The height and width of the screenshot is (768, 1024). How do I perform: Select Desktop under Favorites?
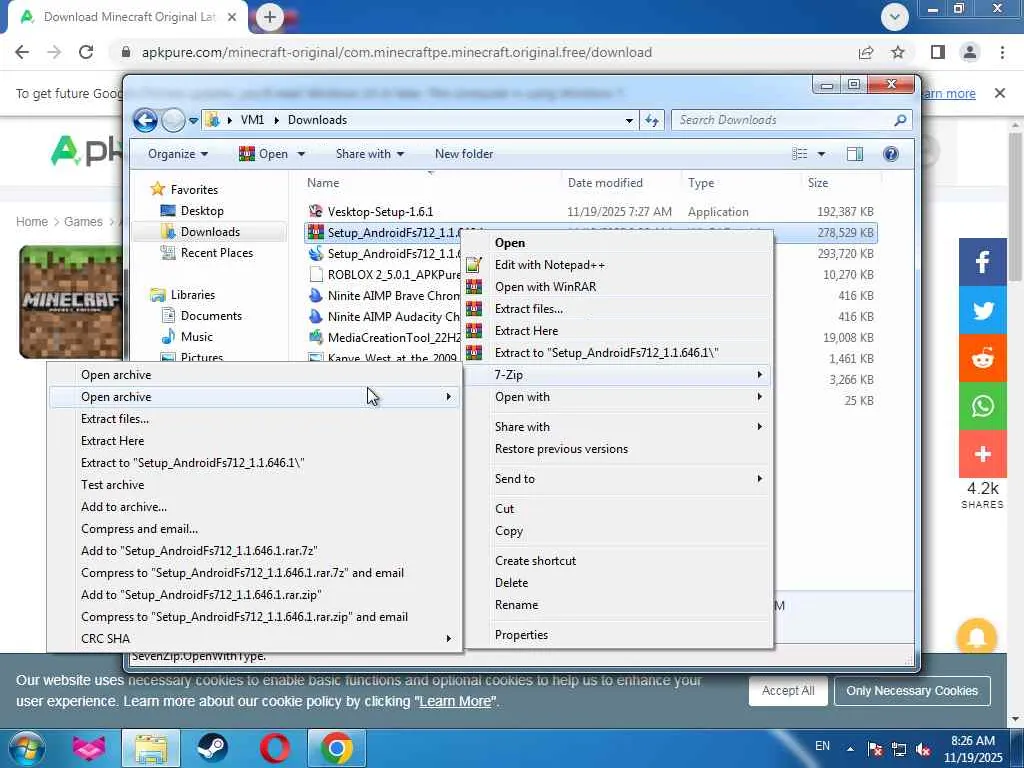(202, 211)
